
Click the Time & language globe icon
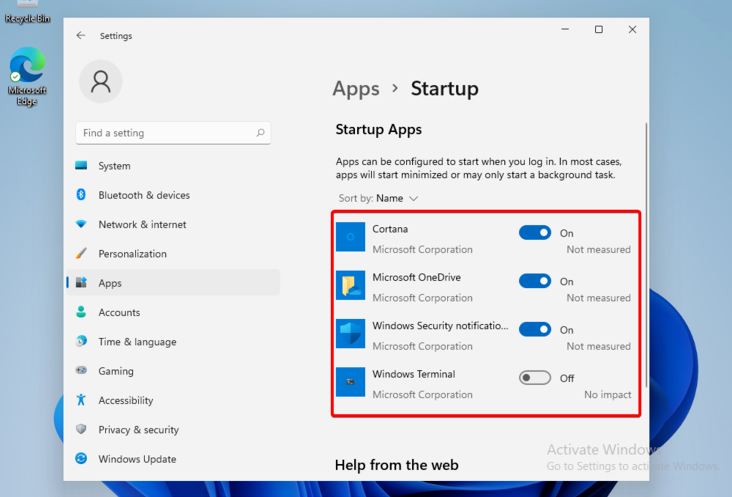coord(81,341)
